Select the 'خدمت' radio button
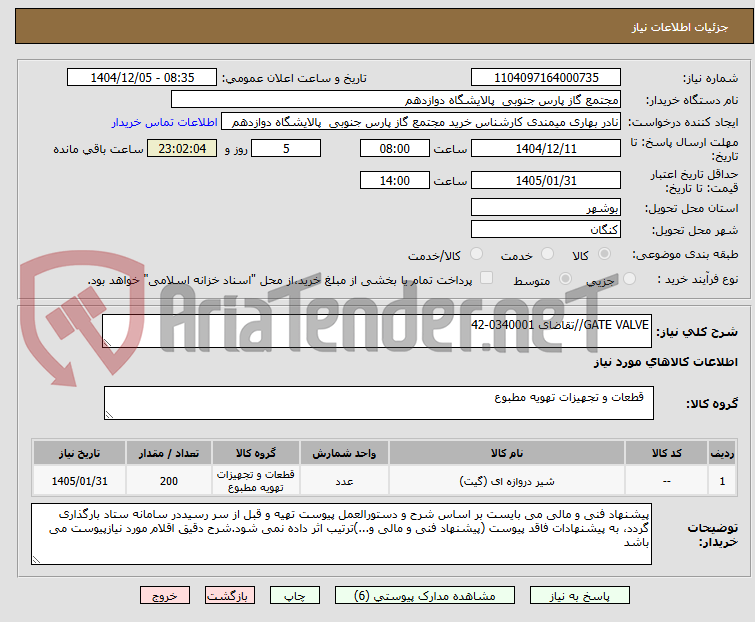 pos(547,254)
